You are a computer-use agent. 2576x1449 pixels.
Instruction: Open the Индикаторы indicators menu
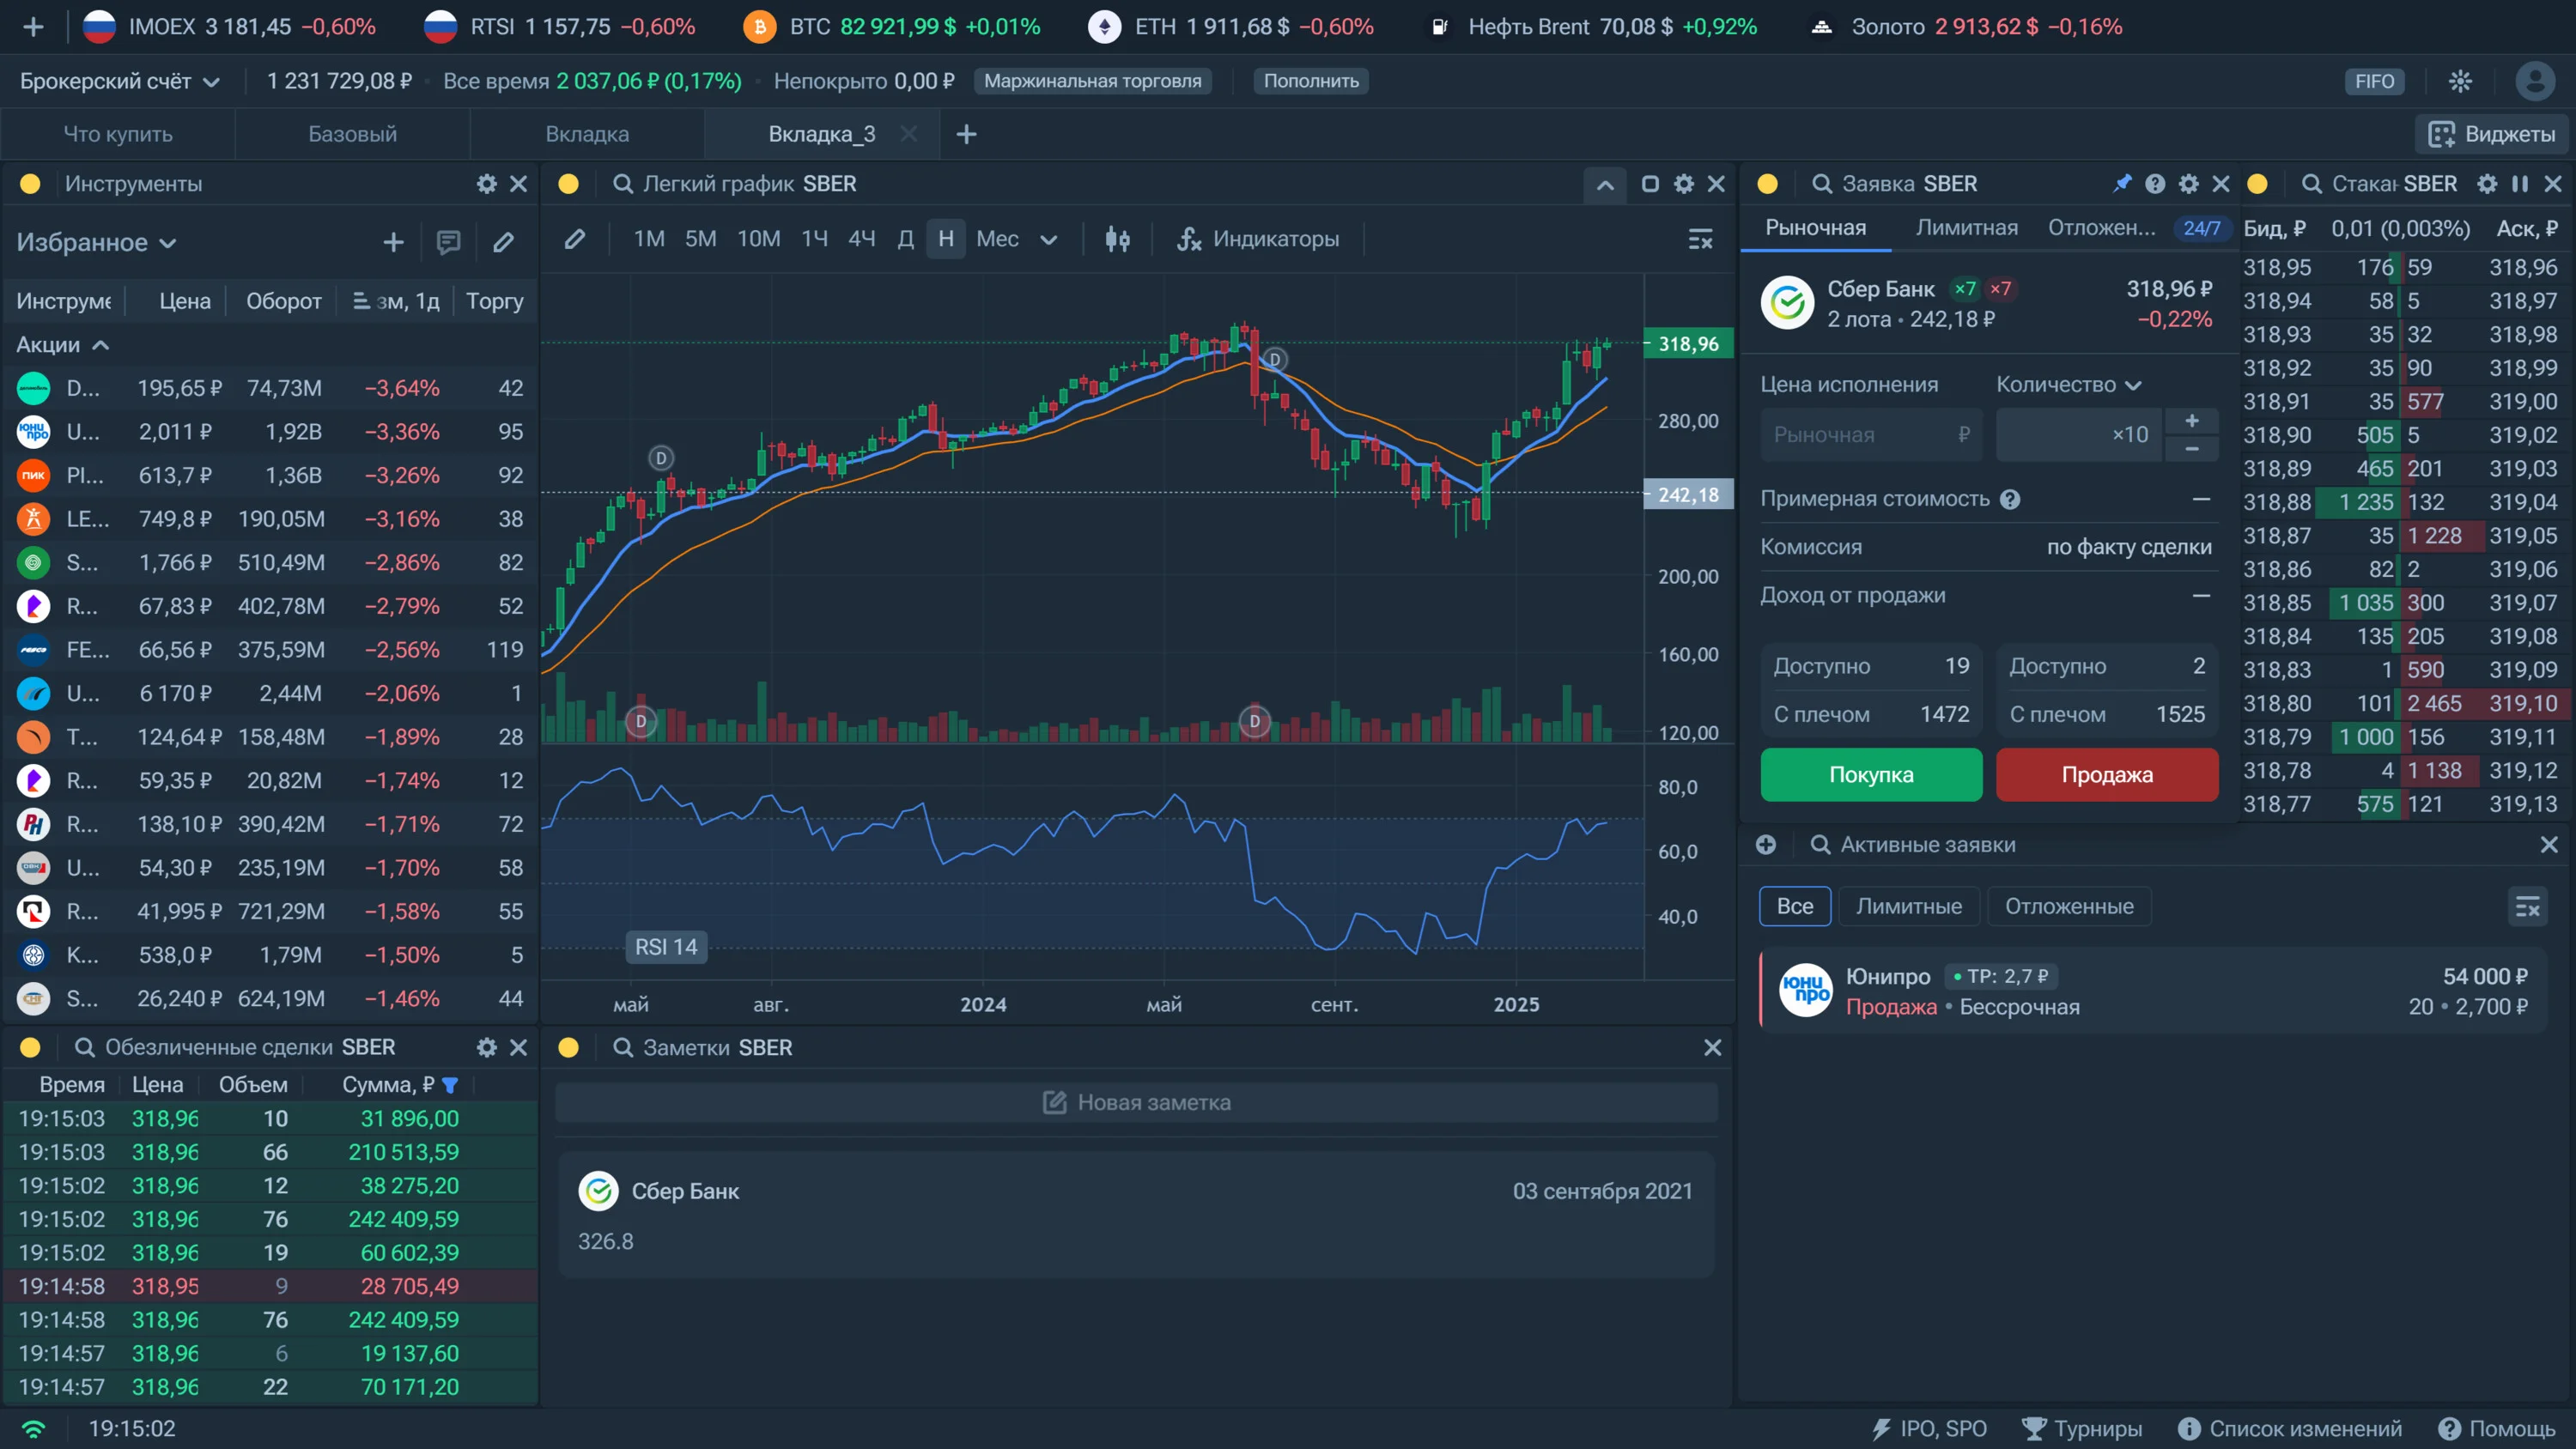pyautogui.click(x=1258, y=239)
